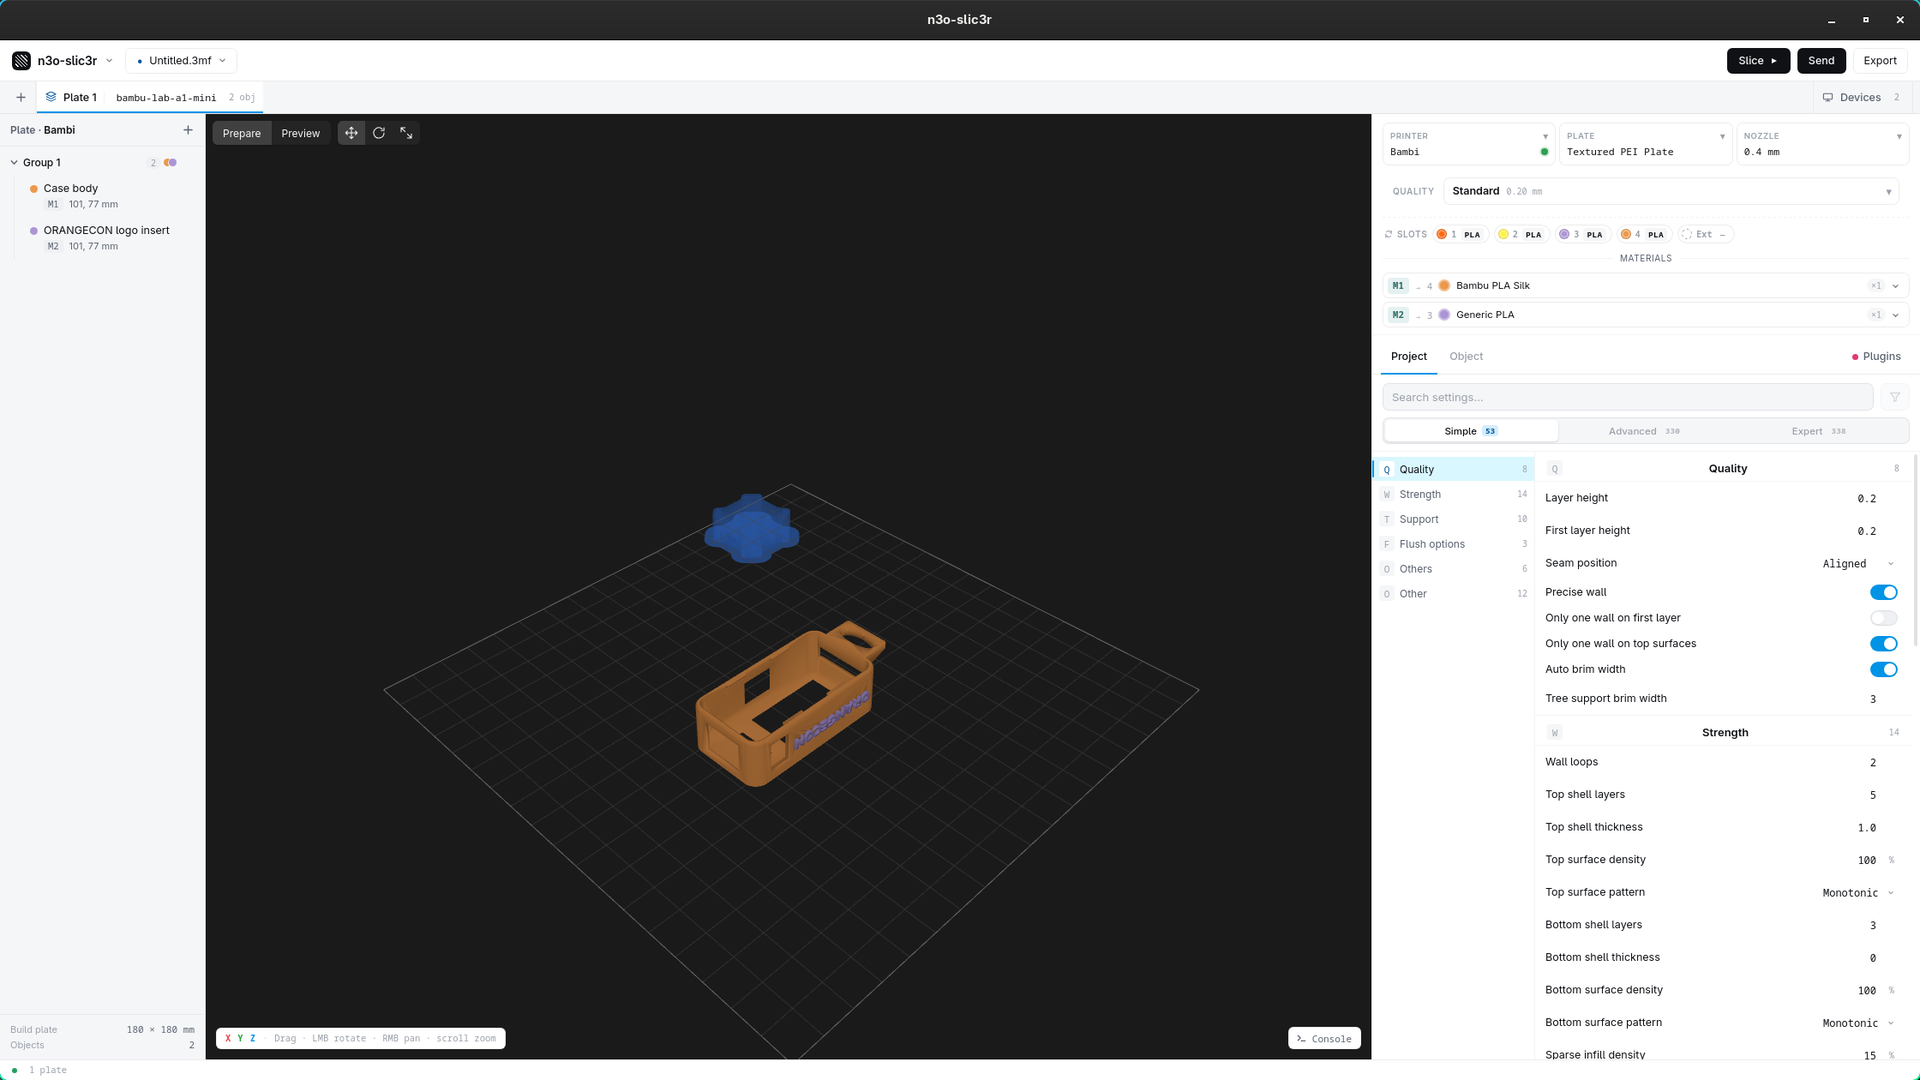Select filament slot 1 orange PLA
This screenshot has width=1920, height=1080.
pyautogui.click(x=1460, y=234)
